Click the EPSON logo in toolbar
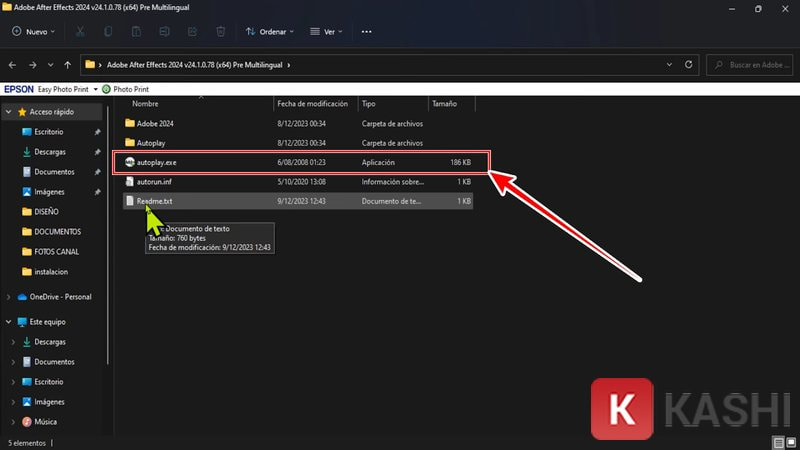This screenshot has height=450, width=800. pyautogui.click(x=18, y=89)
